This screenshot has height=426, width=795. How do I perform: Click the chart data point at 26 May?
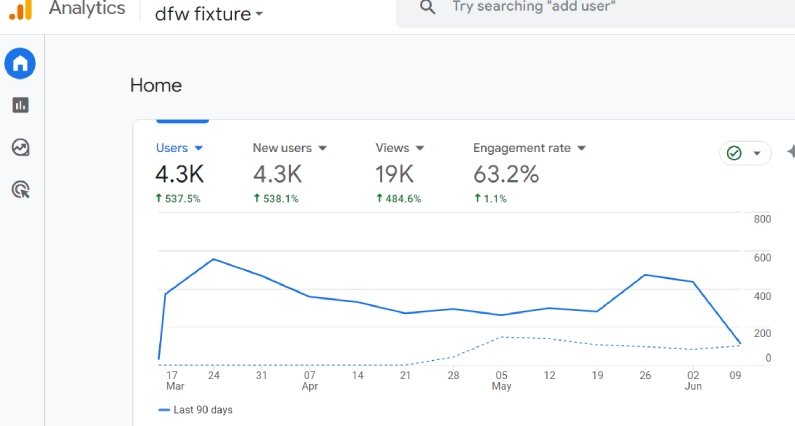coord(645,275)
